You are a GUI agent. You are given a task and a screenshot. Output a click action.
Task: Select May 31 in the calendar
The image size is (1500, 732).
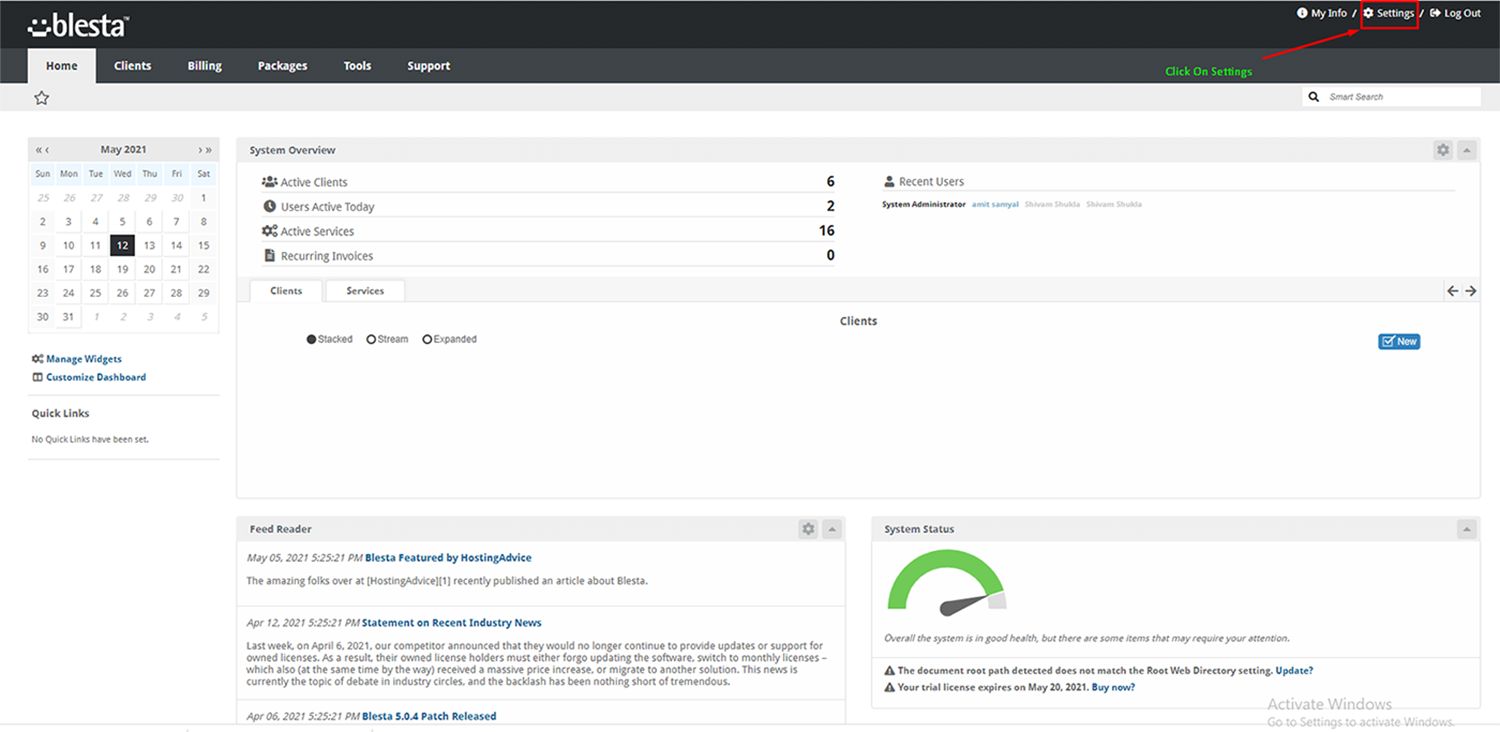click(68, 317)
